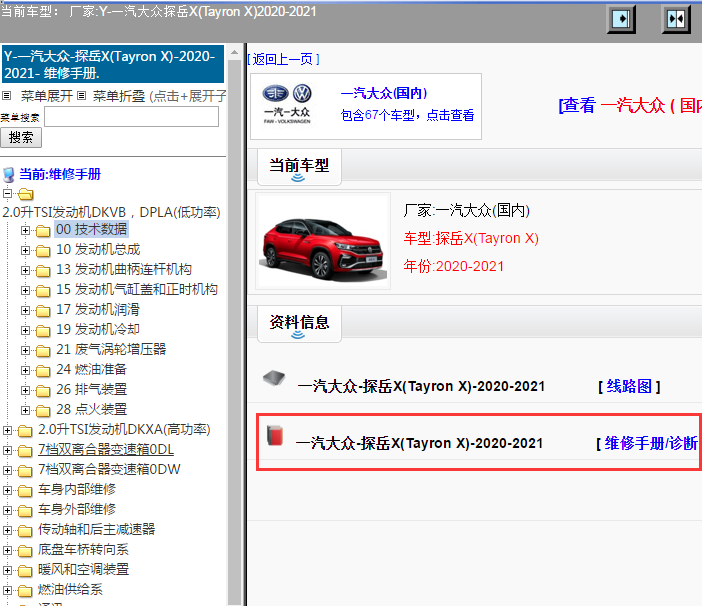Viewport: 702px width, 606px height.
Task: Click folder icon for 17 发动机润滑
Action: point(43,311)
